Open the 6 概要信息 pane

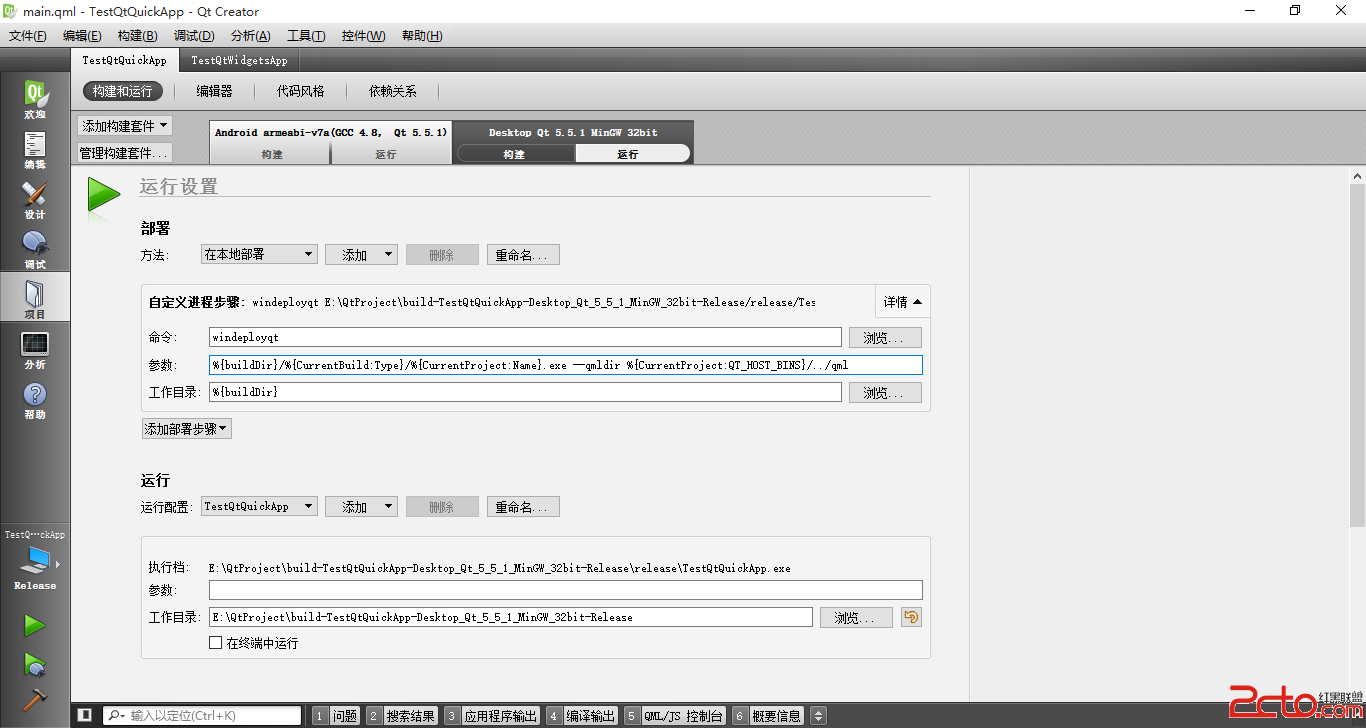768,716
